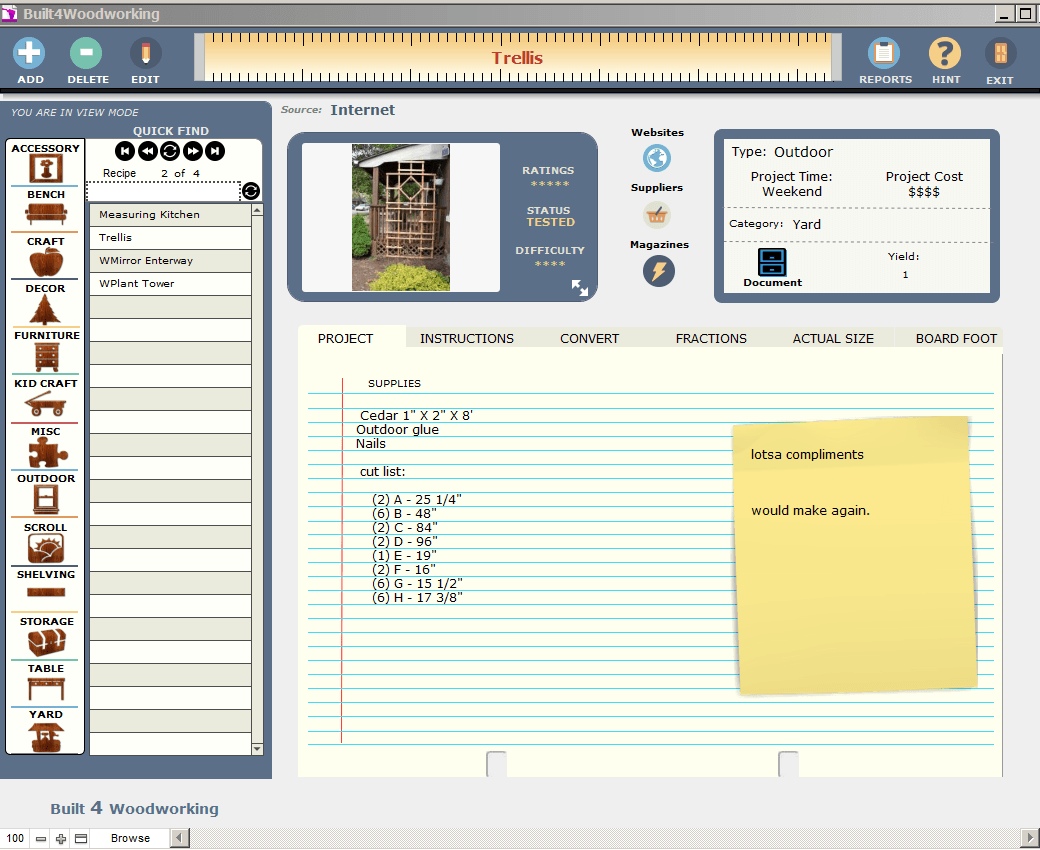Click the Quick Find search field
Viewport: 1040px width, 850px height.
tap(163, 191)
